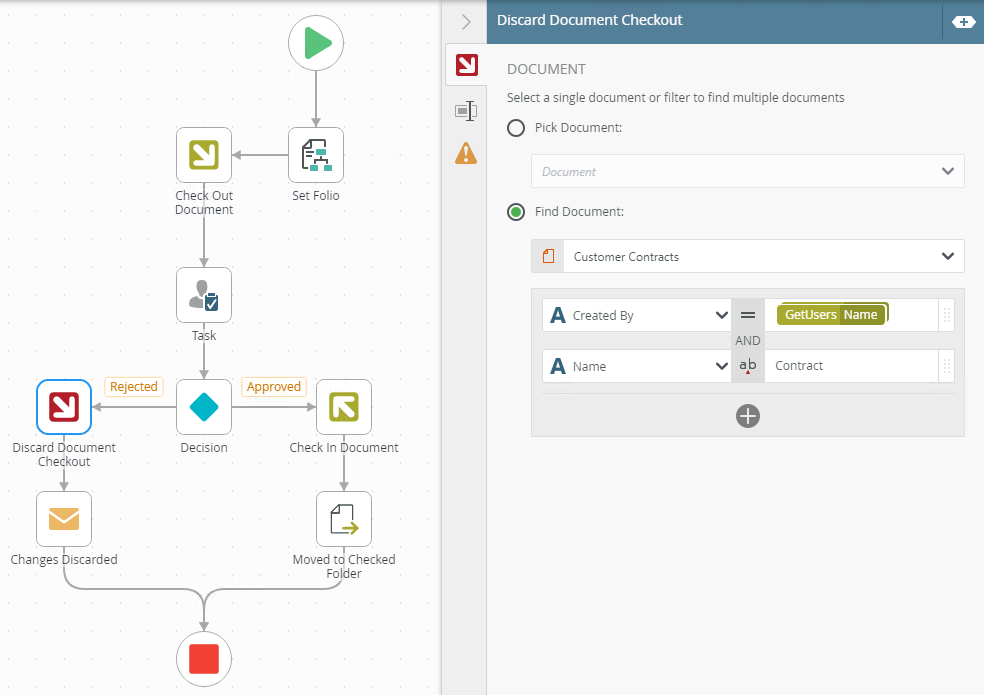Select the Moved to Checked Folder step
Image resolution: width=984 pixels, height=695 pixels.
[x=344, y=519]
